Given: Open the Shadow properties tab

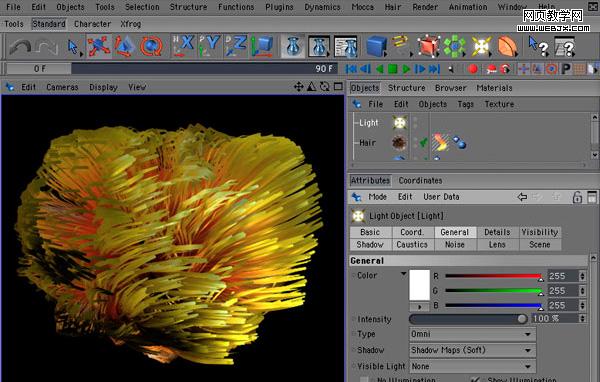Looking at the screenshot, I should pyautogui.click(x=370, y=244).
